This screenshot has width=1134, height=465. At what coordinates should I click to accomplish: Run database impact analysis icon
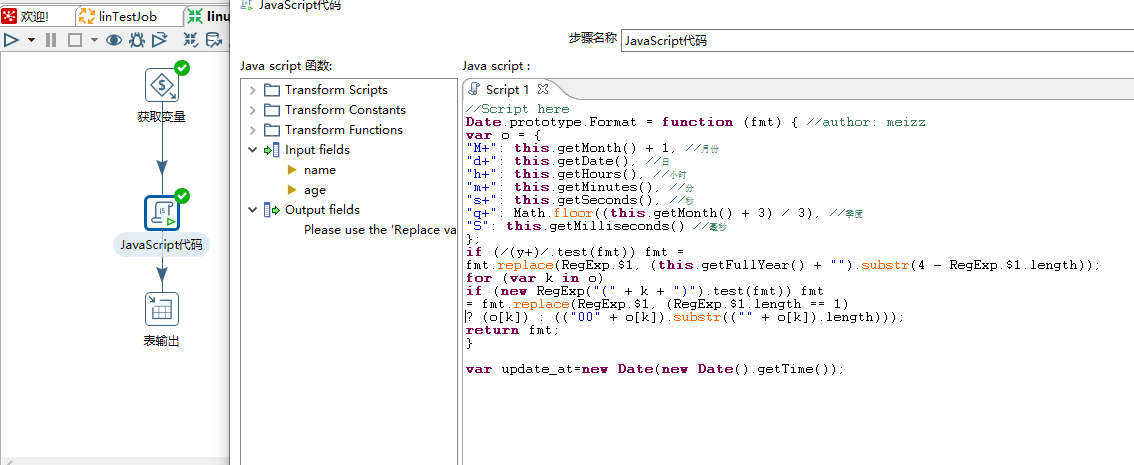(214, 40)
